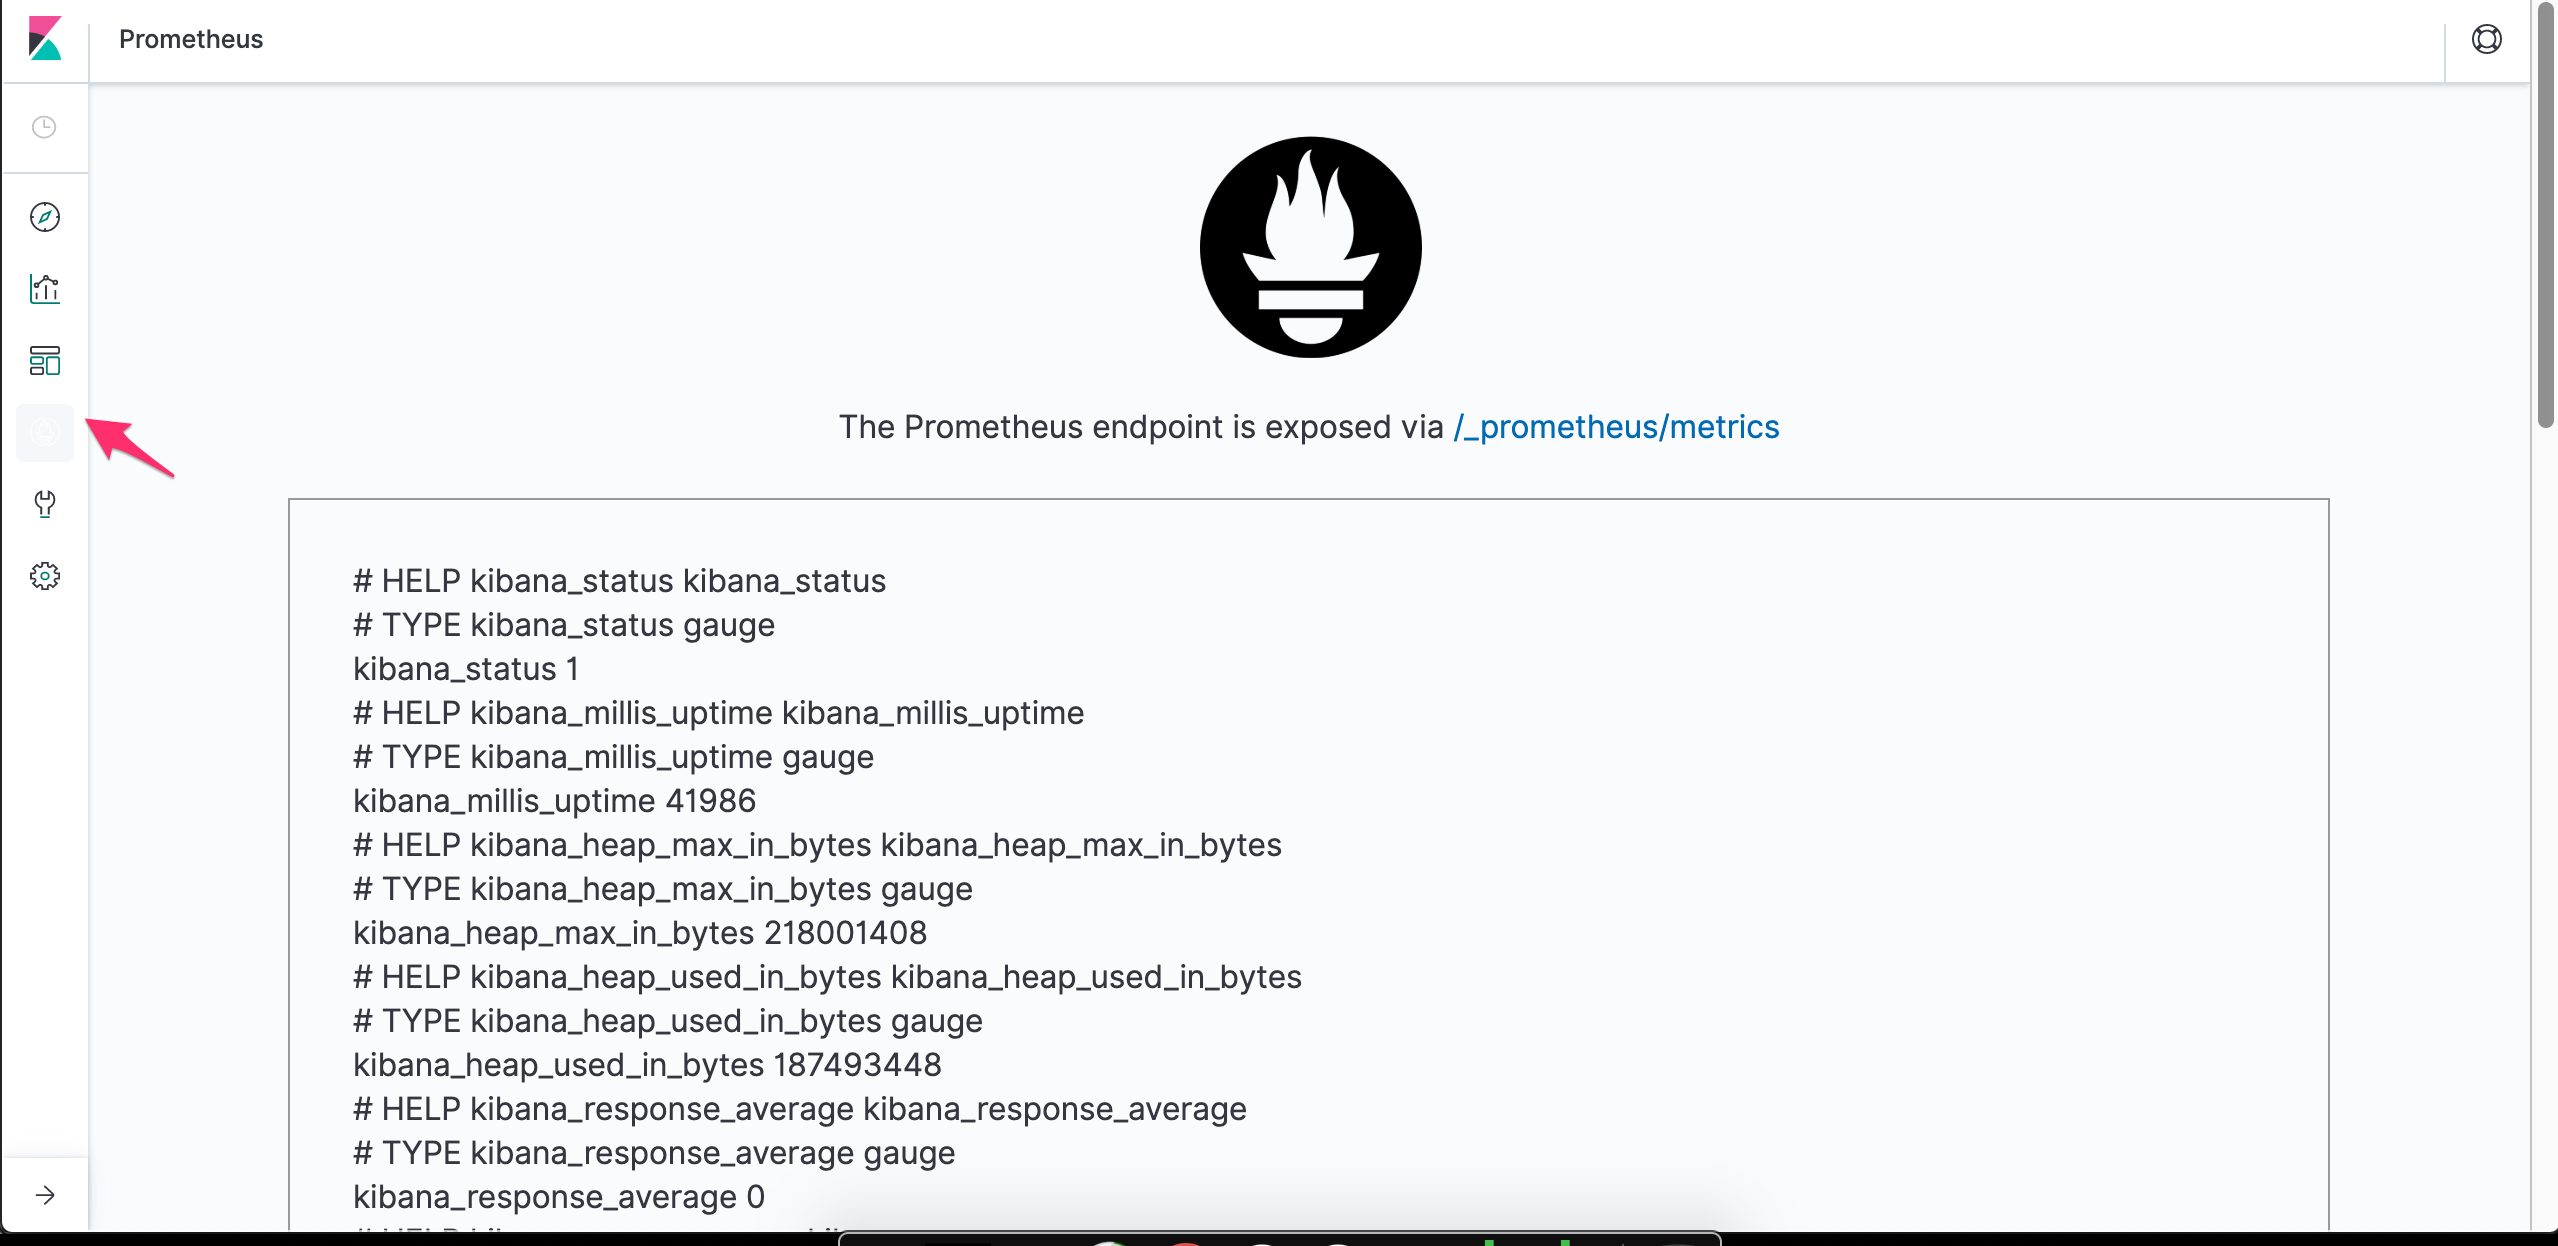Select the kibana_status metric line

point(465,668)
